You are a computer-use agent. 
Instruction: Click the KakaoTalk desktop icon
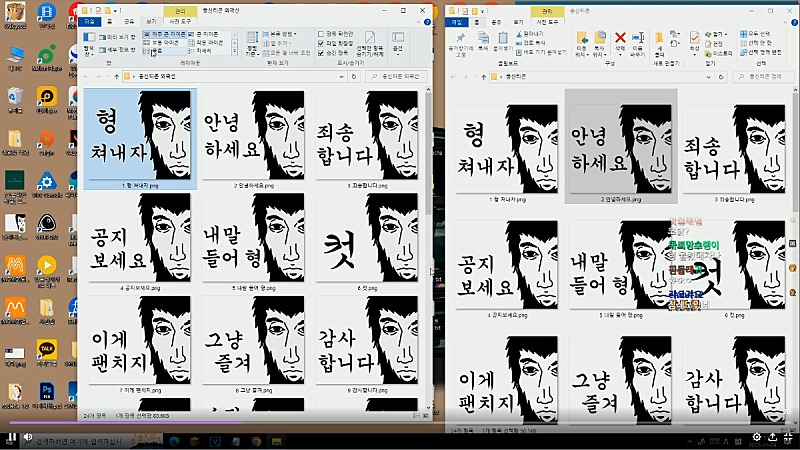pos(45,348)
